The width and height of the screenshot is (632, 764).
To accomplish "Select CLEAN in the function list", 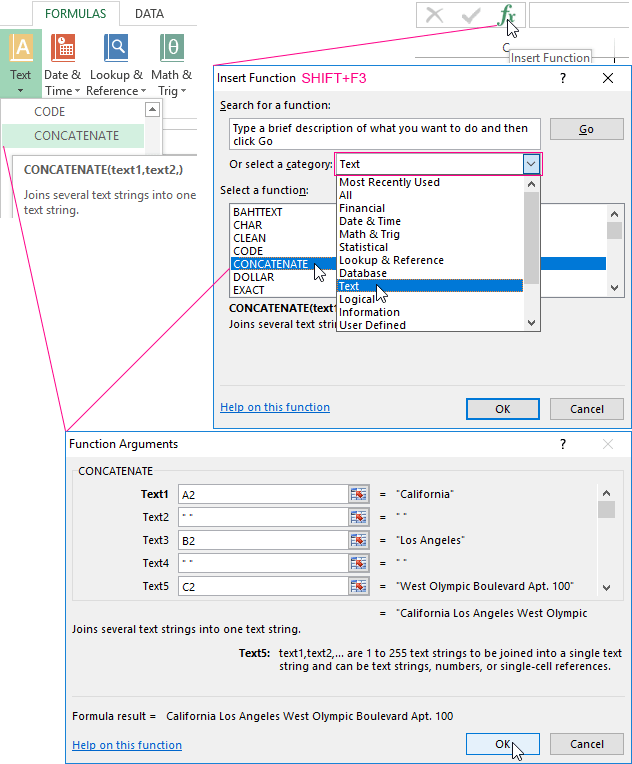I will pyautogui.click(x=249, y=238).
